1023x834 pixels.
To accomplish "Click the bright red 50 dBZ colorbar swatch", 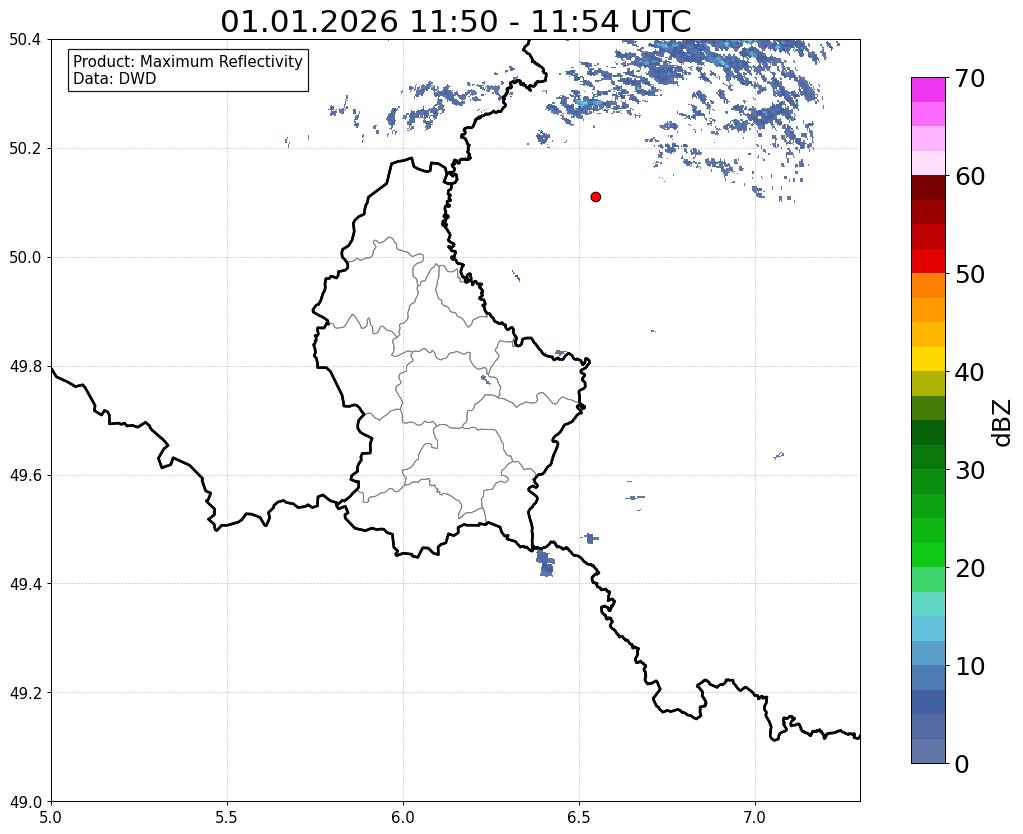I will tap(928, 261).
